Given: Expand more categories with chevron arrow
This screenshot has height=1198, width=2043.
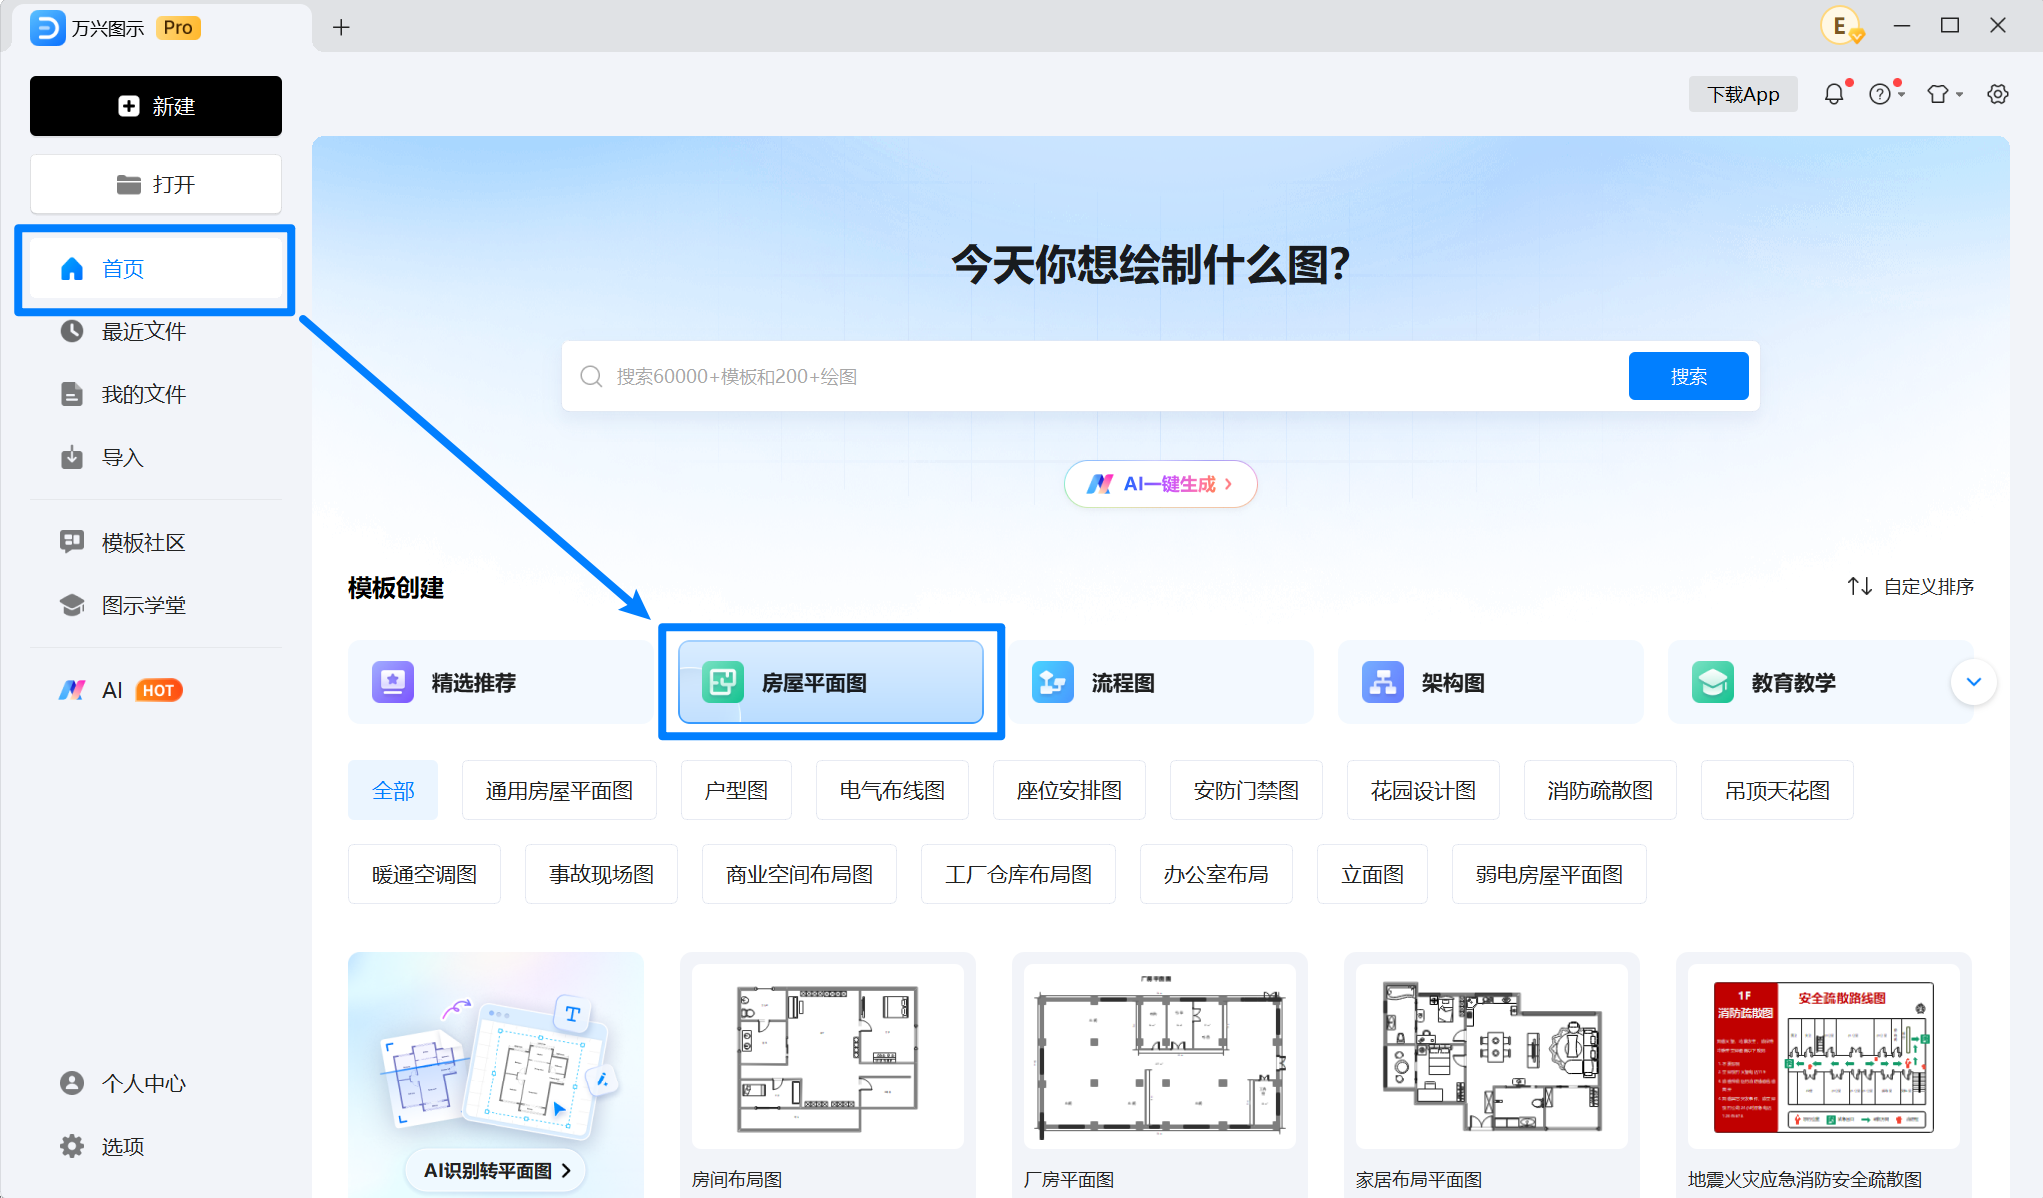Looking at the screenshot, I should 1974,682.
